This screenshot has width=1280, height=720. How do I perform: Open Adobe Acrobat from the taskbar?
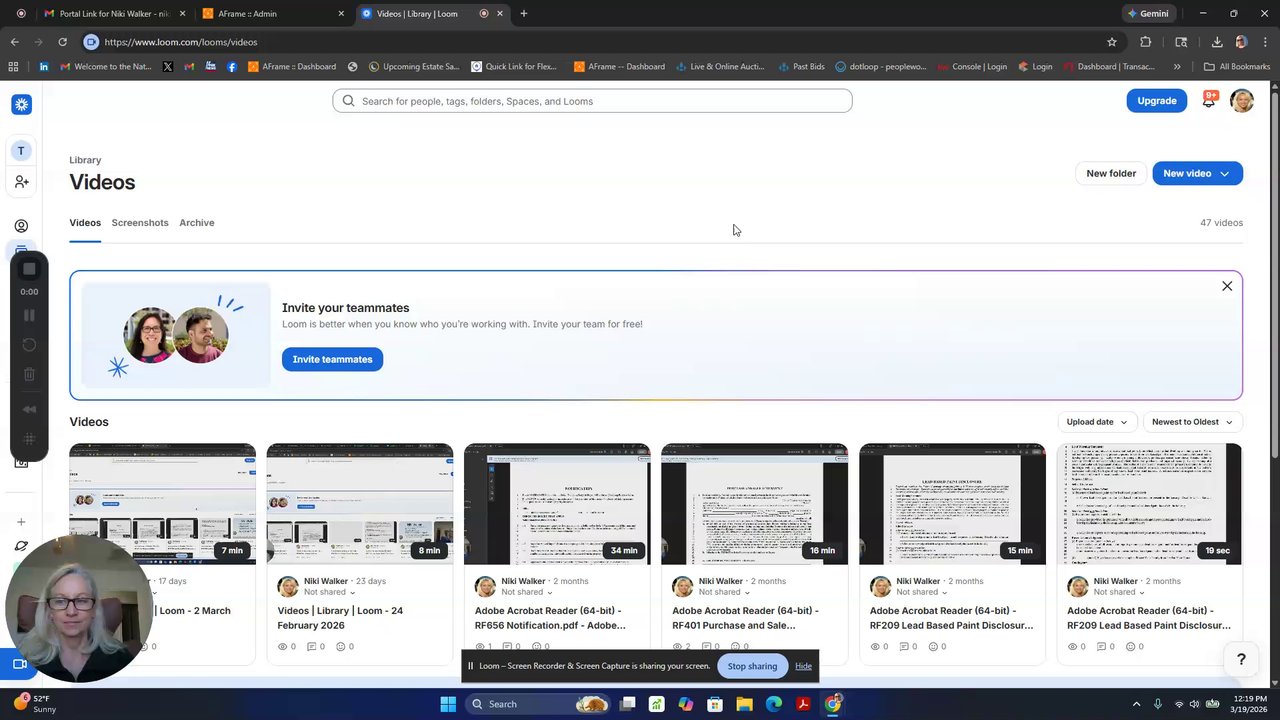pyautogui.click(x=802, y=704)
